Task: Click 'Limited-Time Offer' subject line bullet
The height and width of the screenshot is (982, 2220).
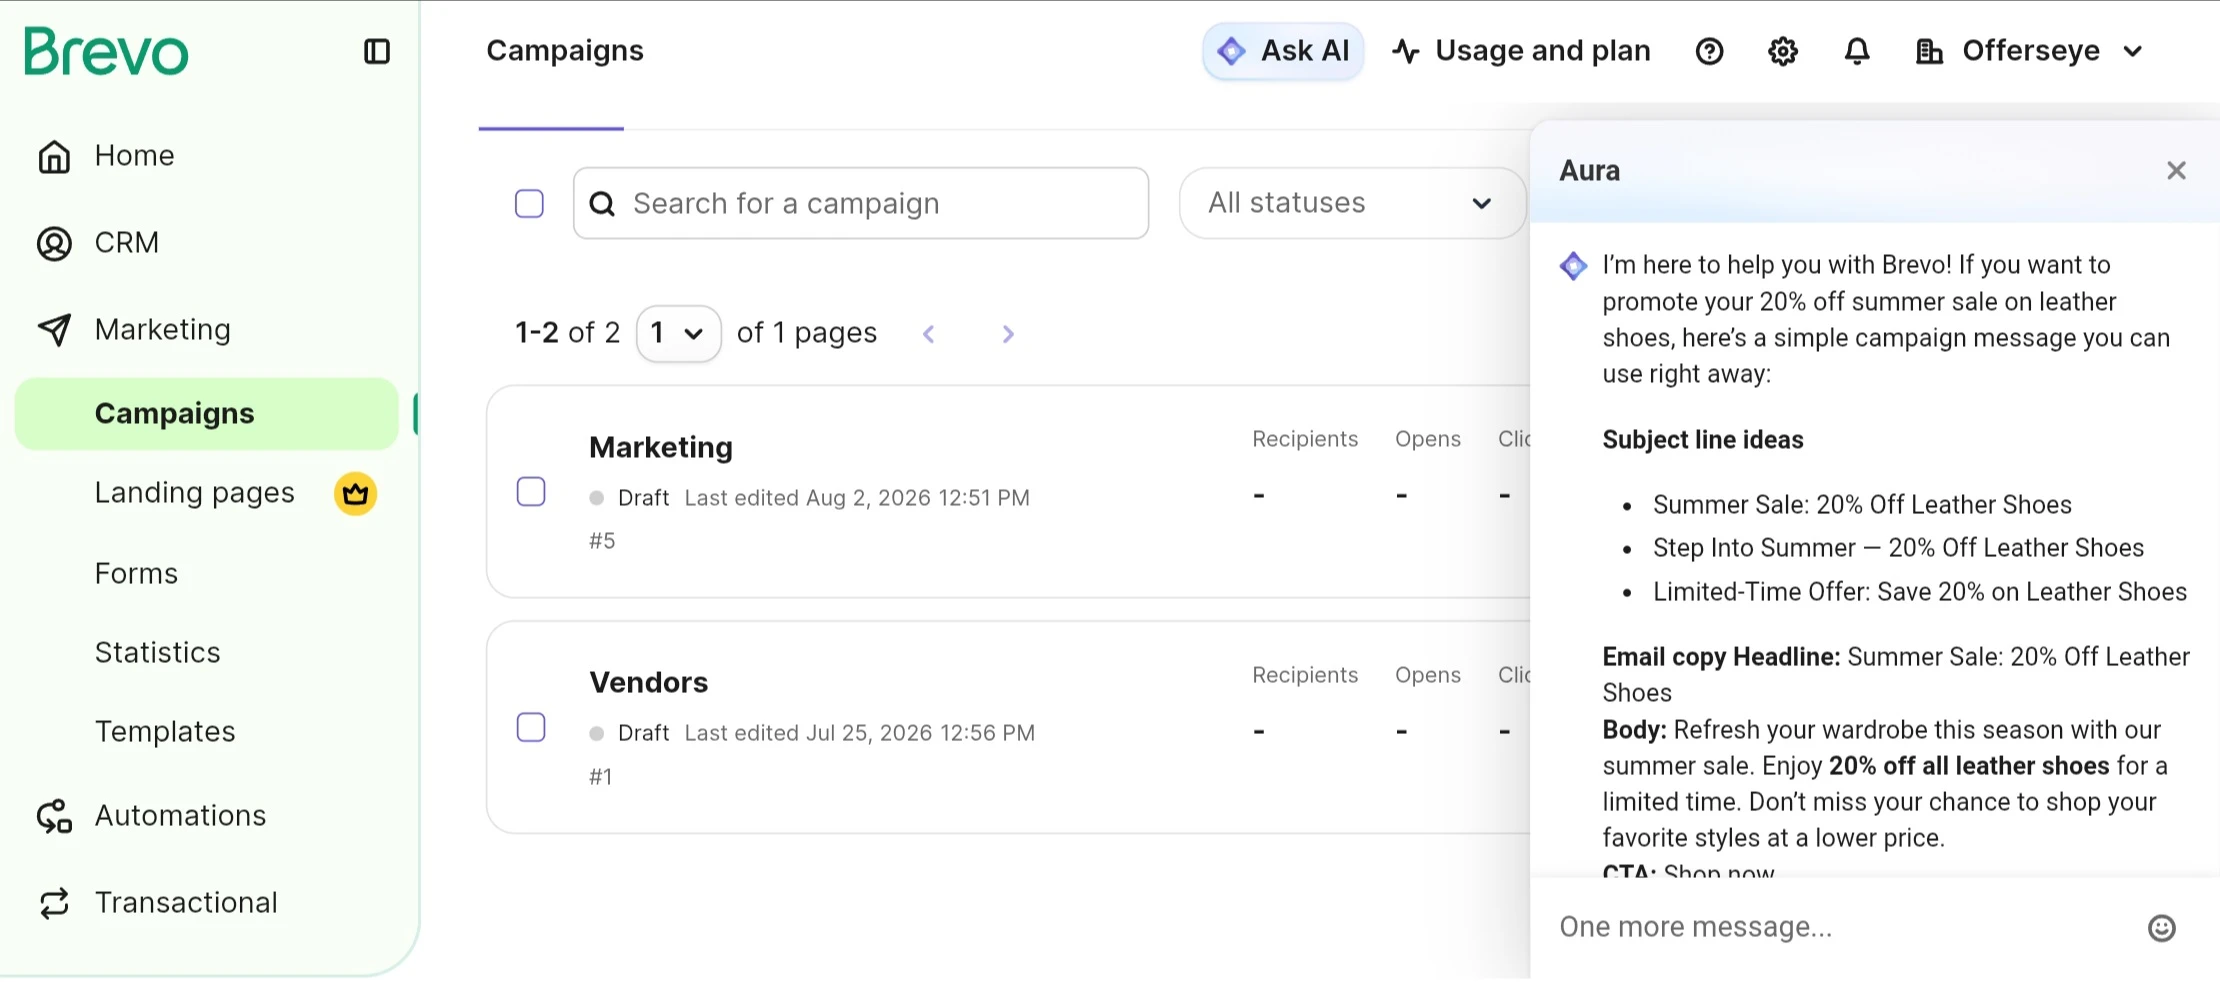Action: (x=1920, y=592)
